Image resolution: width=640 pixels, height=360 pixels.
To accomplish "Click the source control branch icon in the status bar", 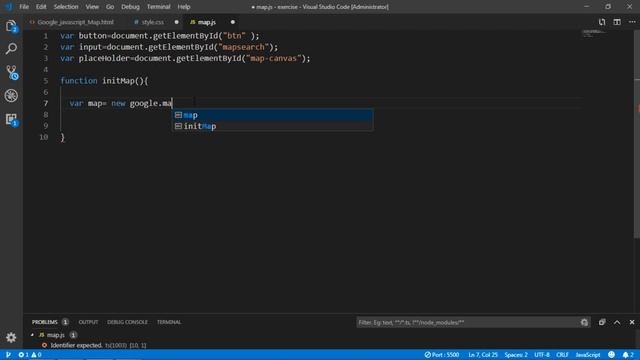I will tap(8, 355).
